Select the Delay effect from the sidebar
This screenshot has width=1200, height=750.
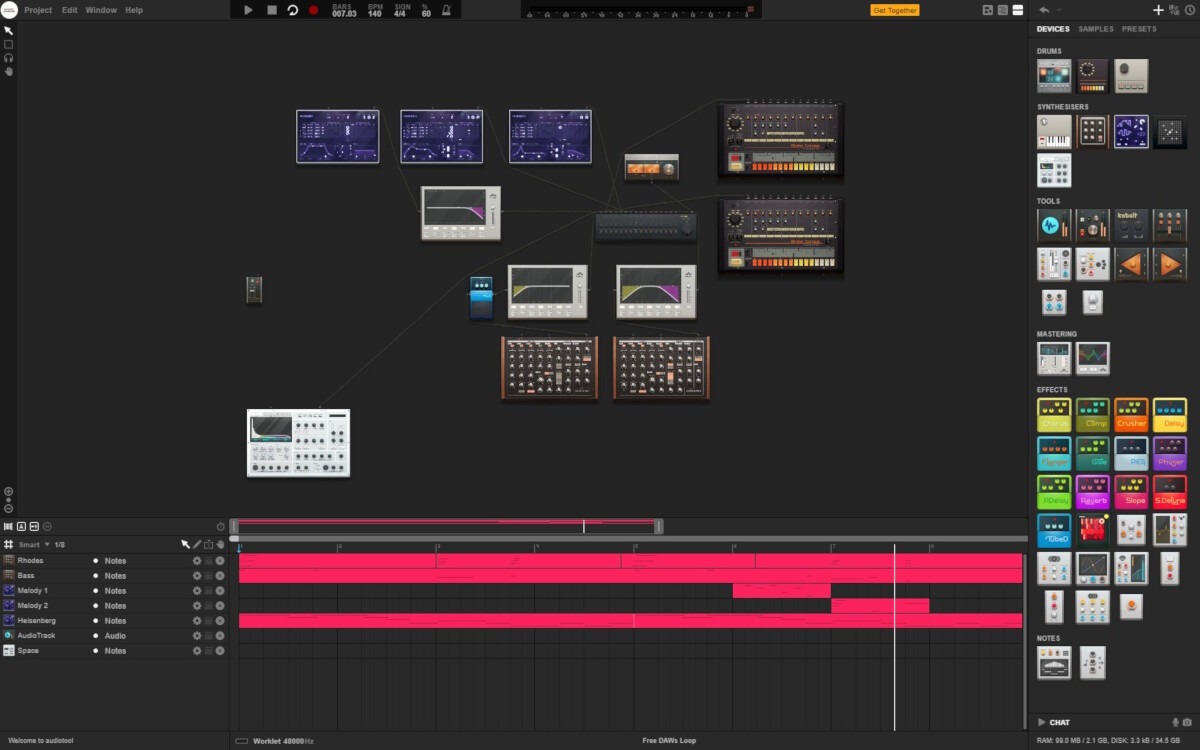(1170, 415)
